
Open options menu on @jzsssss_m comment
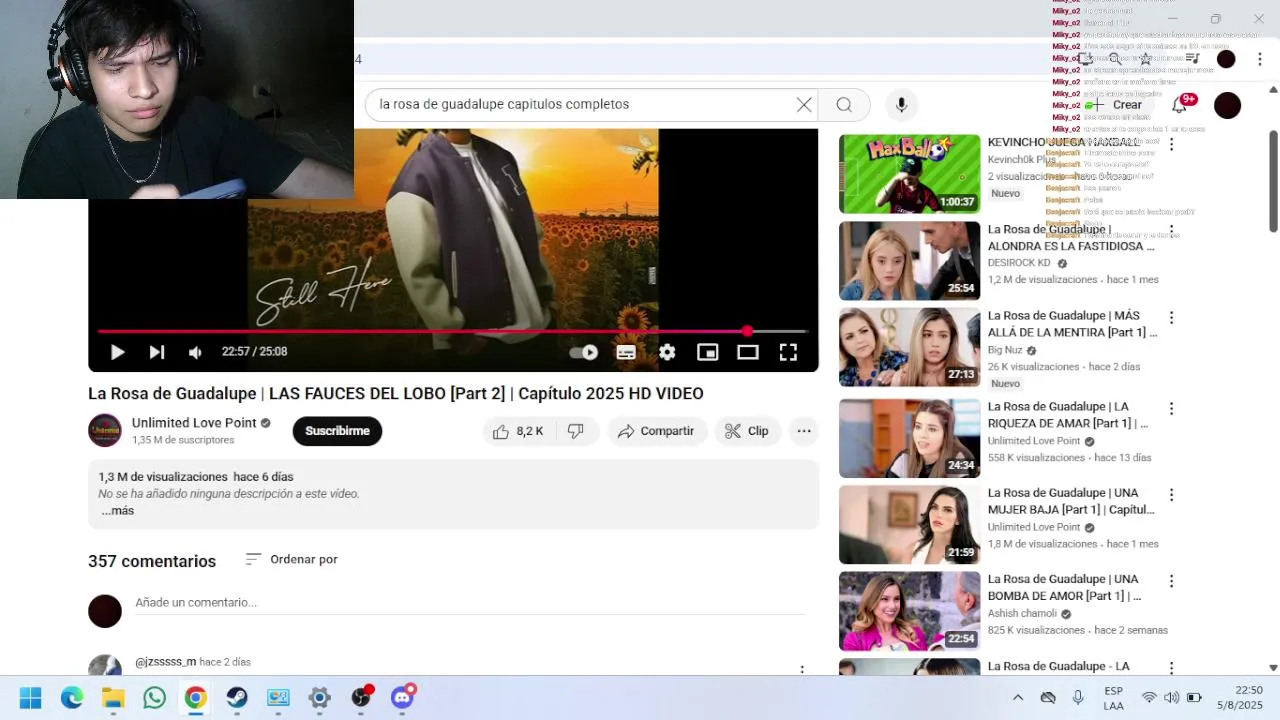click(801, 669)
